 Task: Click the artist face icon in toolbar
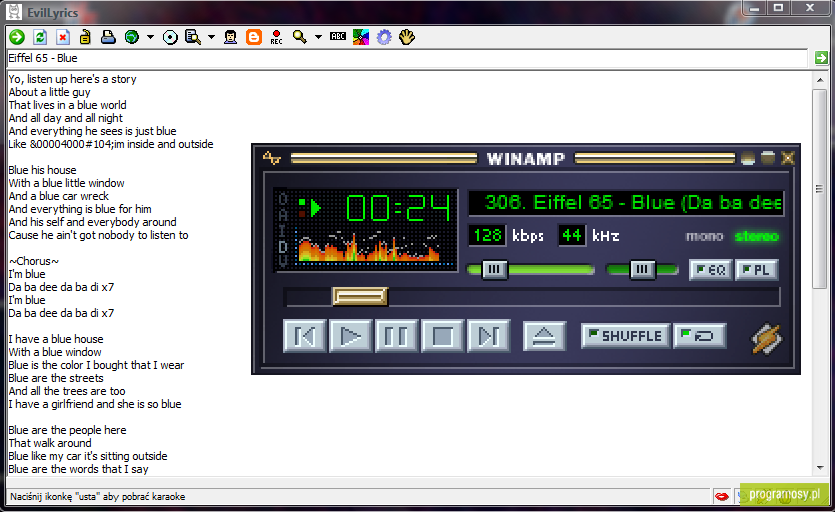[x=231, y=37]
